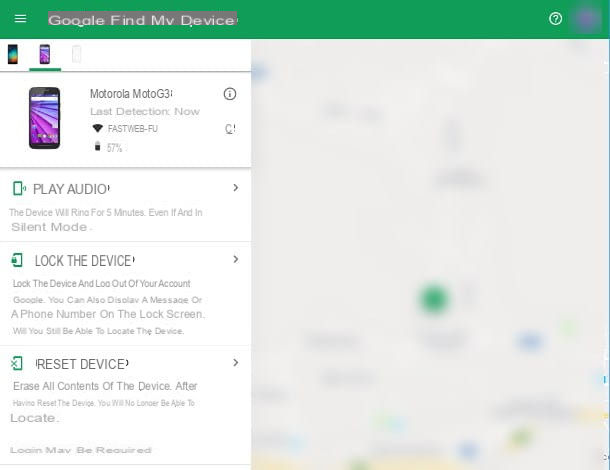Click the Motorola MotoG3 device name
Screen dimensions: 610x470
coord(131,94)
